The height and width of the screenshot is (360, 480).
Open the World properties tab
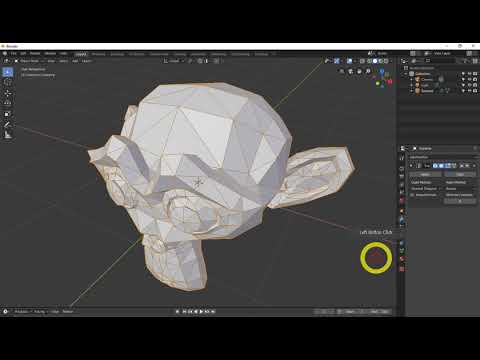(x=402, y=200)
